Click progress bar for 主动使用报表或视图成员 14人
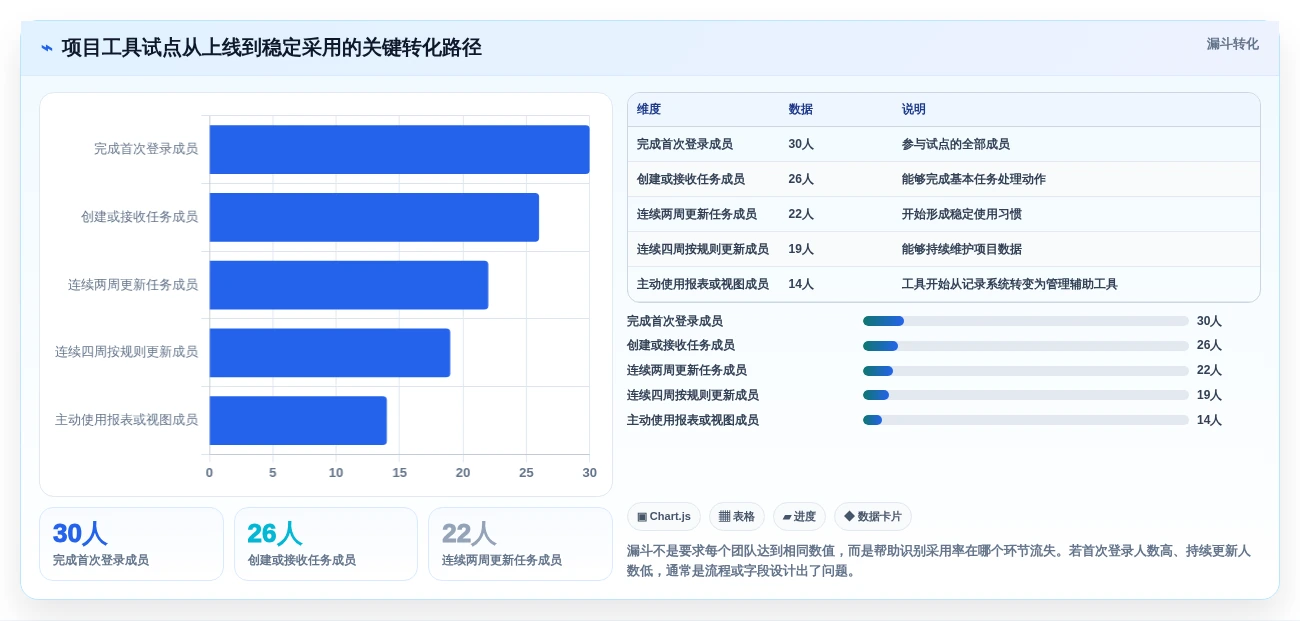 tap(1026, 420)
